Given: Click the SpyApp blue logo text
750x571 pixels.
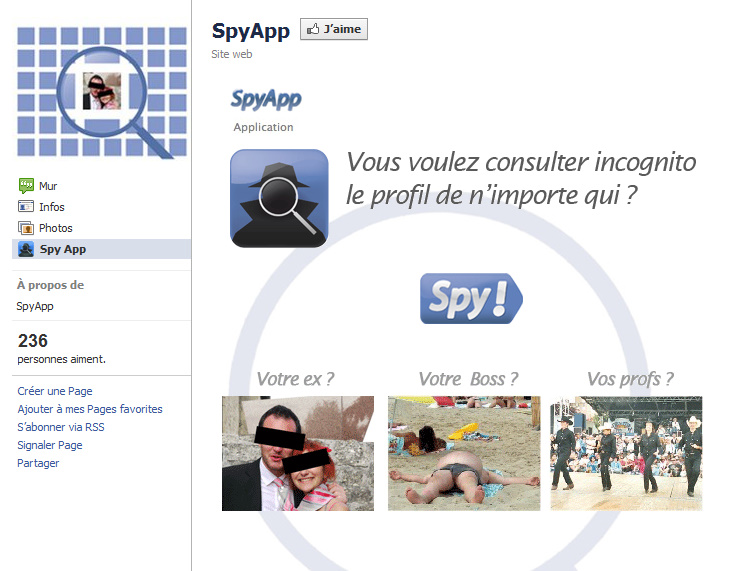Looking at the screenshot, I should 266,99.
